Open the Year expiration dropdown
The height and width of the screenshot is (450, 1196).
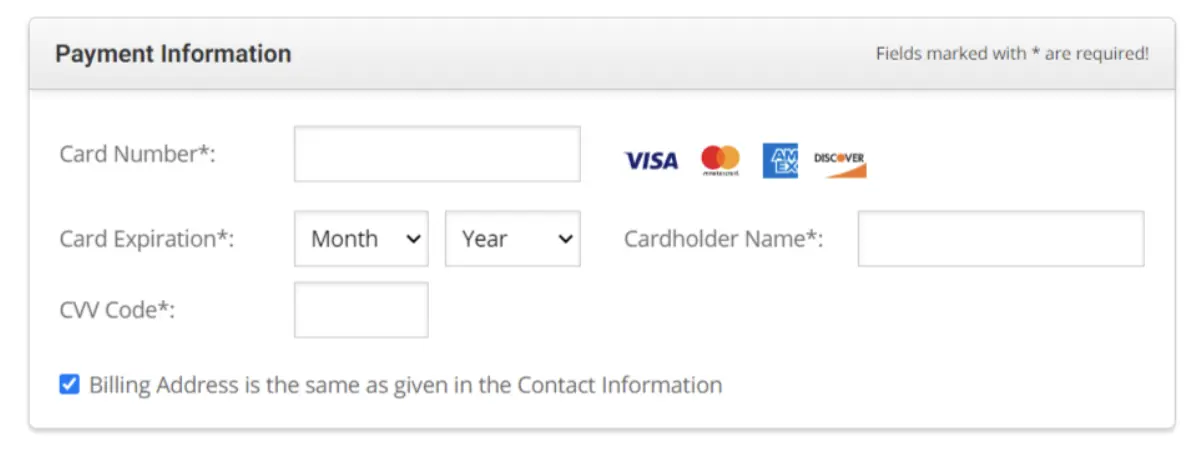pos(512,239)
